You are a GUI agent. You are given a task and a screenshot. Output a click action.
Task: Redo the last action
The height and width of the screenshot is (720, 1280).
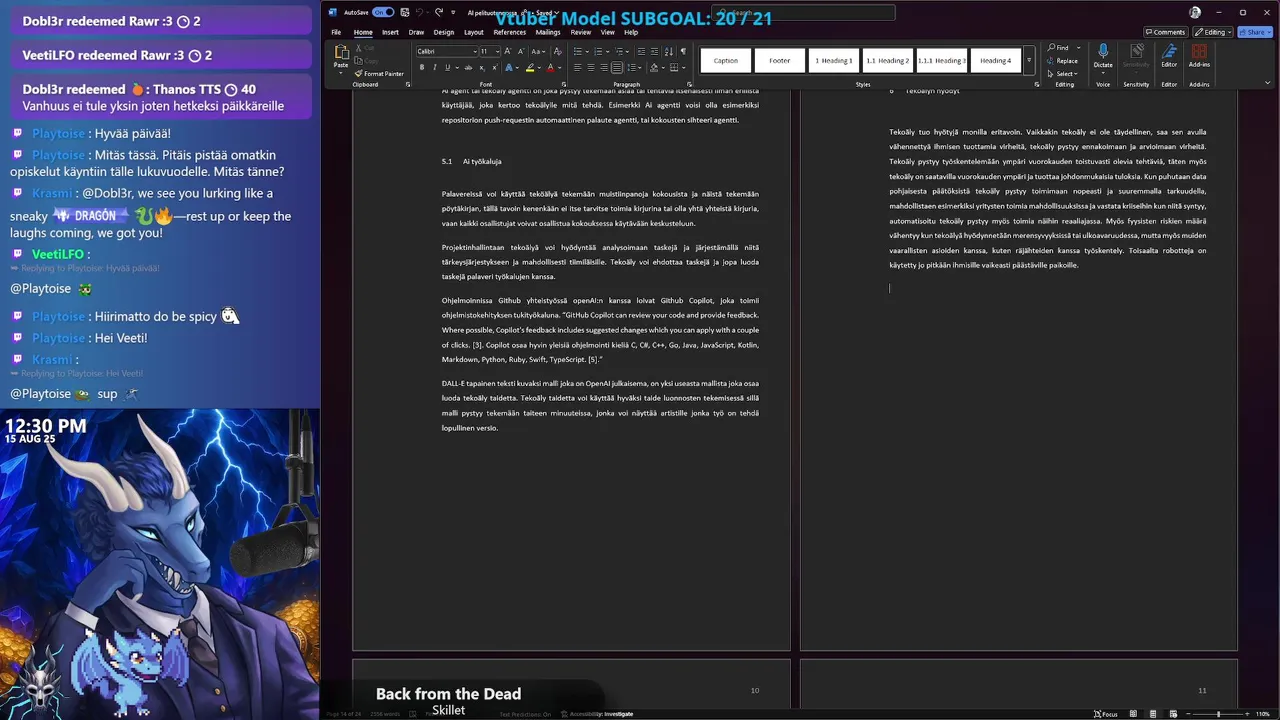(x=438, y=12)
